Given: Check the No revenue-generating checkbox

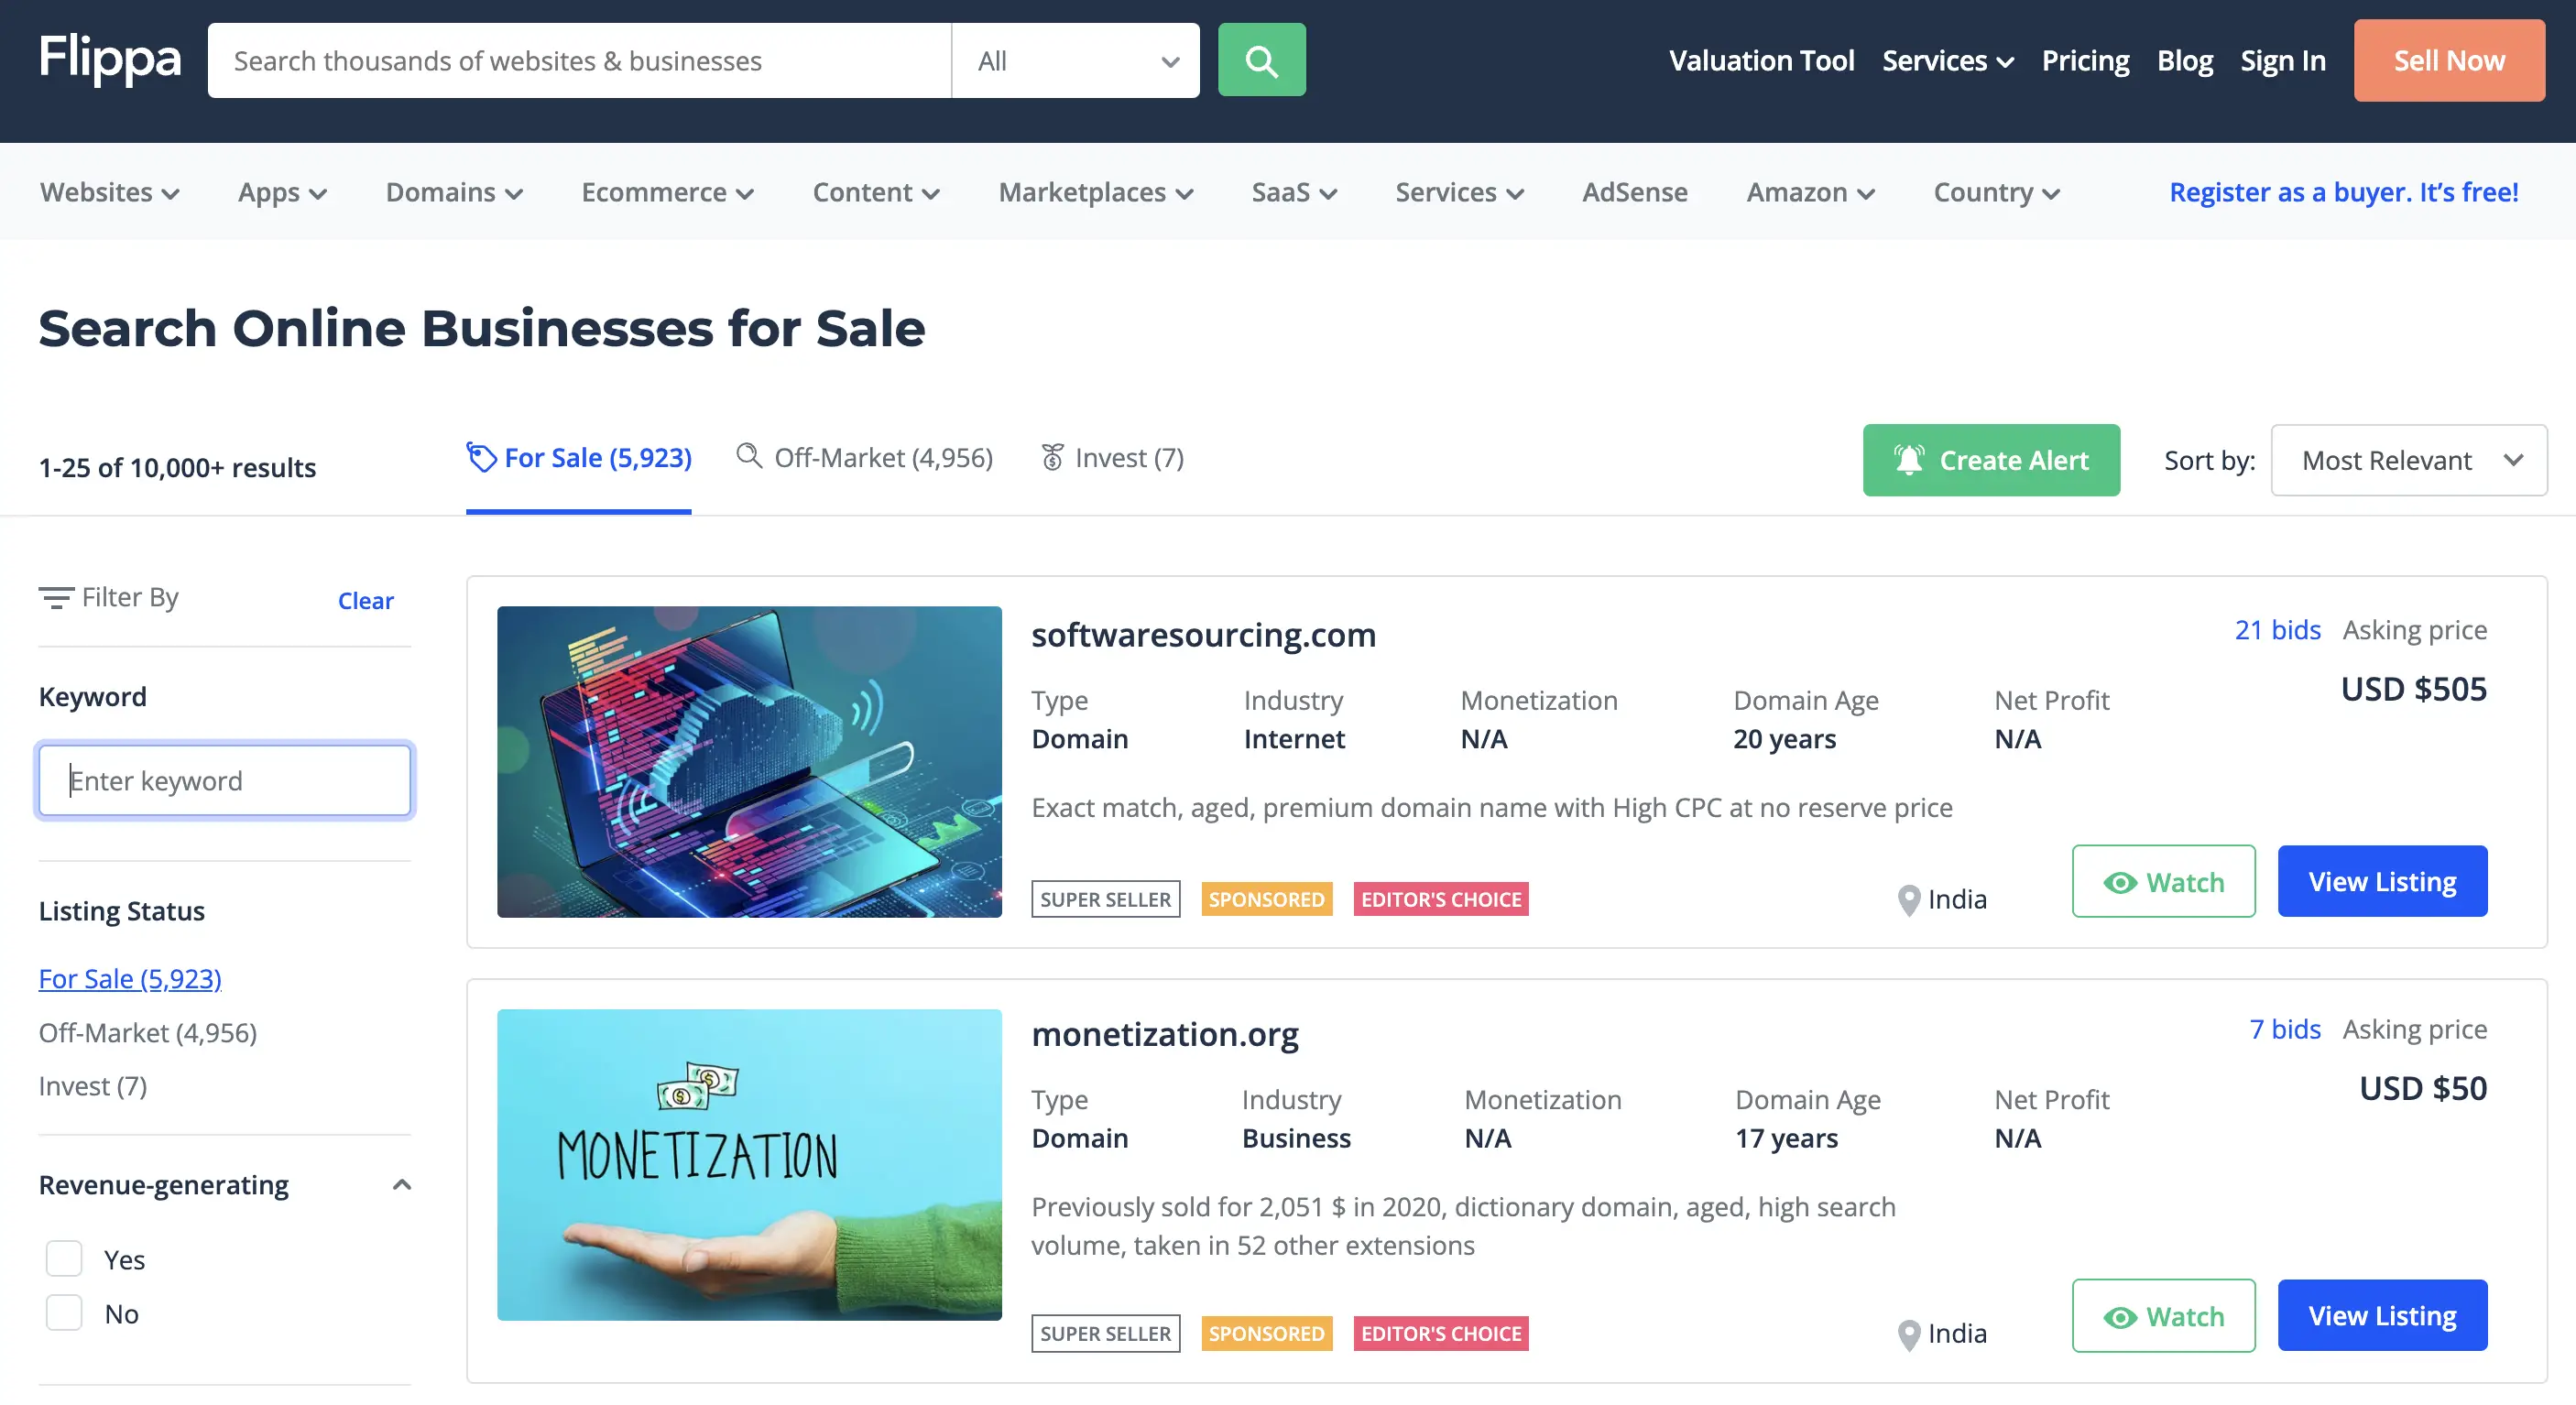Looking at the screenshot, I should coord(64,1312).
